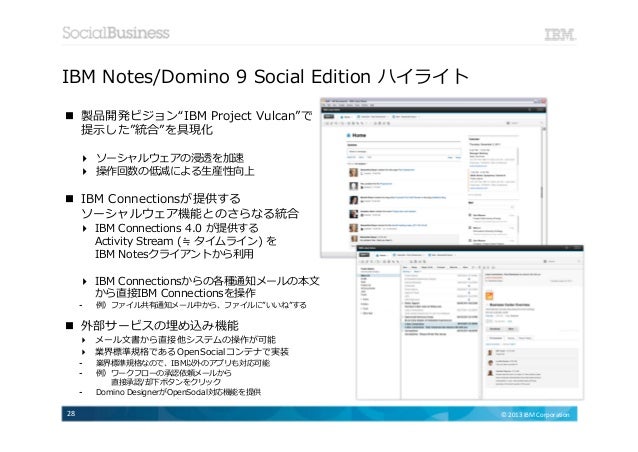Select the highlighted Inbox folder in lower window
Image resolution: width=638 pixels, height=452 pixels.
pos(378,275)
